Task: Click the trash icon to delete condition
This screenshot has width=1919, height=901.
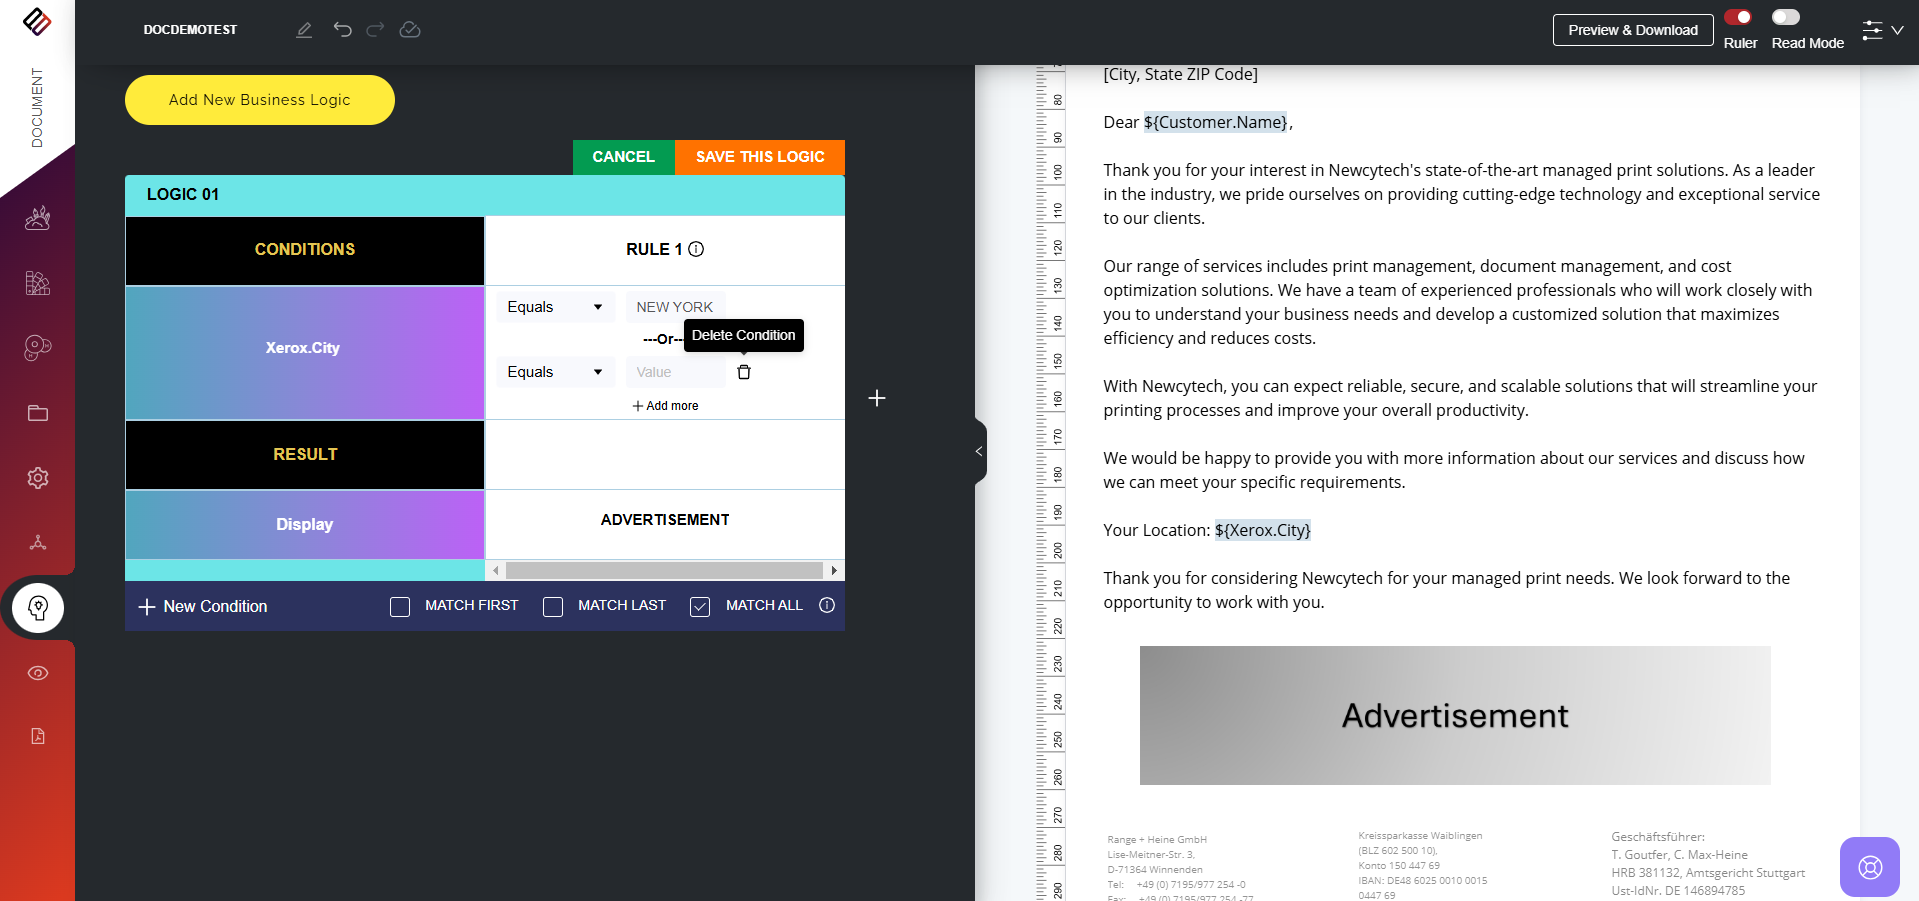Action: coord(744,372)
